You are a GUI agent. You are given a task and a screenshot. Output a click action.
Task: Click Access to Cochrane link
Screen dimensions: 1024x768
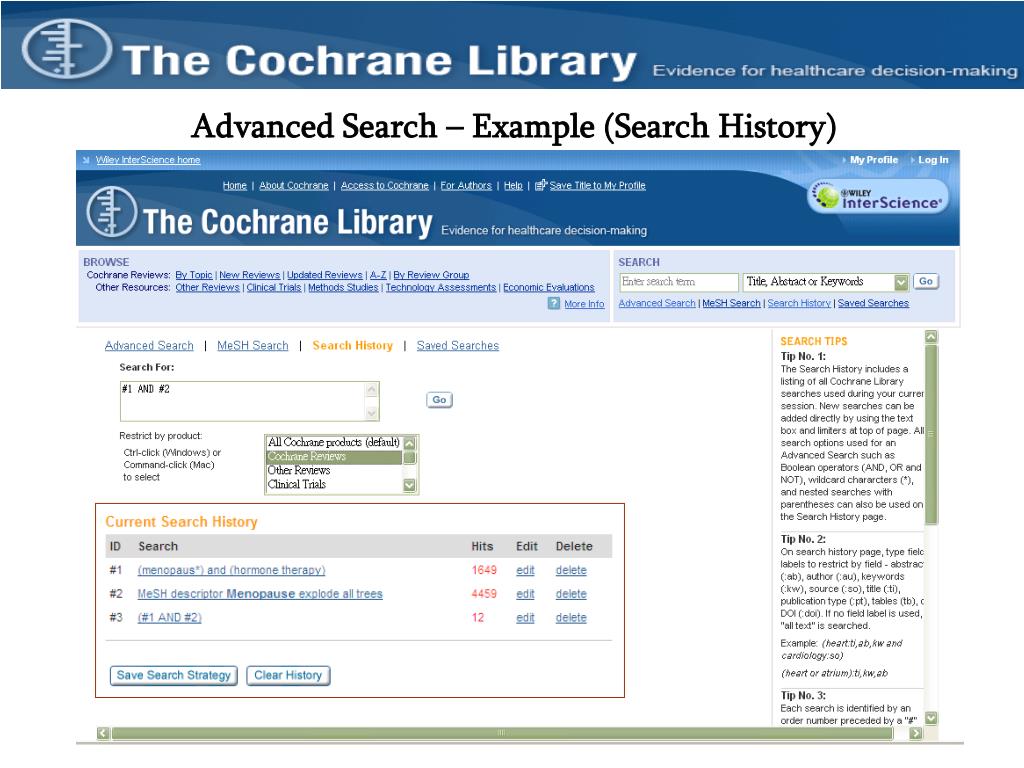(x=385, y=185)
